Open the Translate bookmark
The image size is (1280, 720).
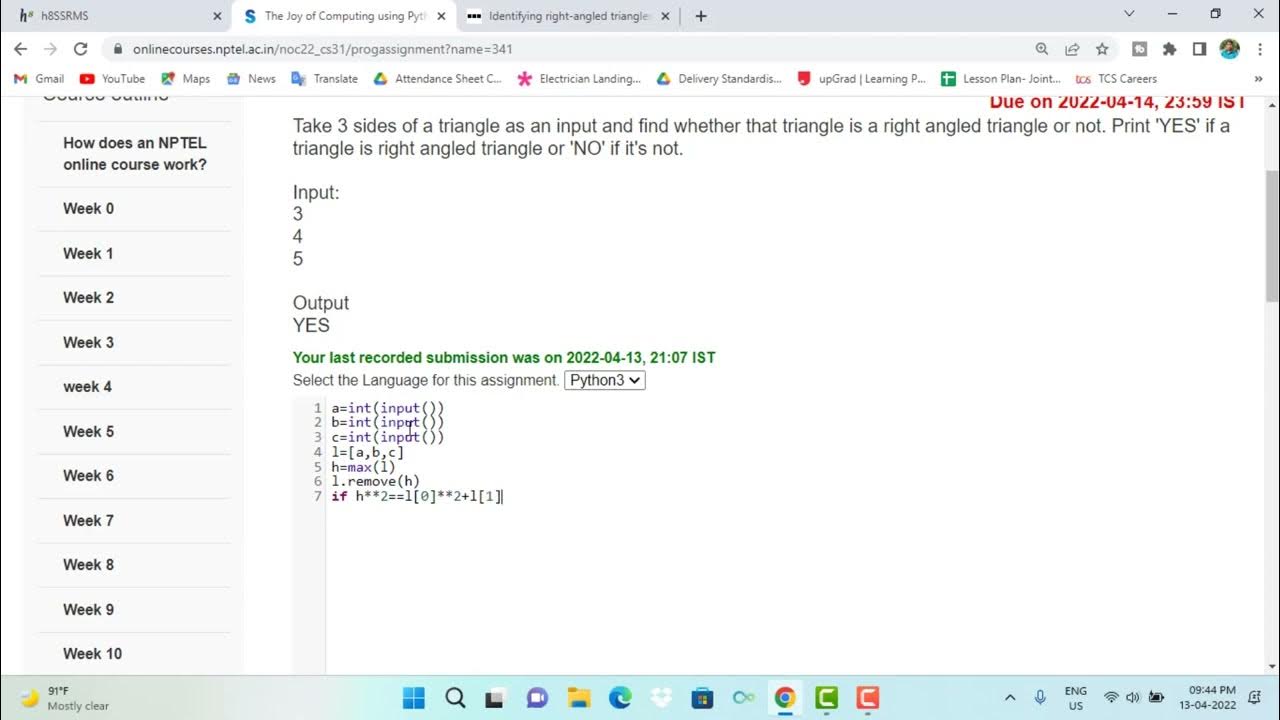pyautogui.click(x=324, y=79)
